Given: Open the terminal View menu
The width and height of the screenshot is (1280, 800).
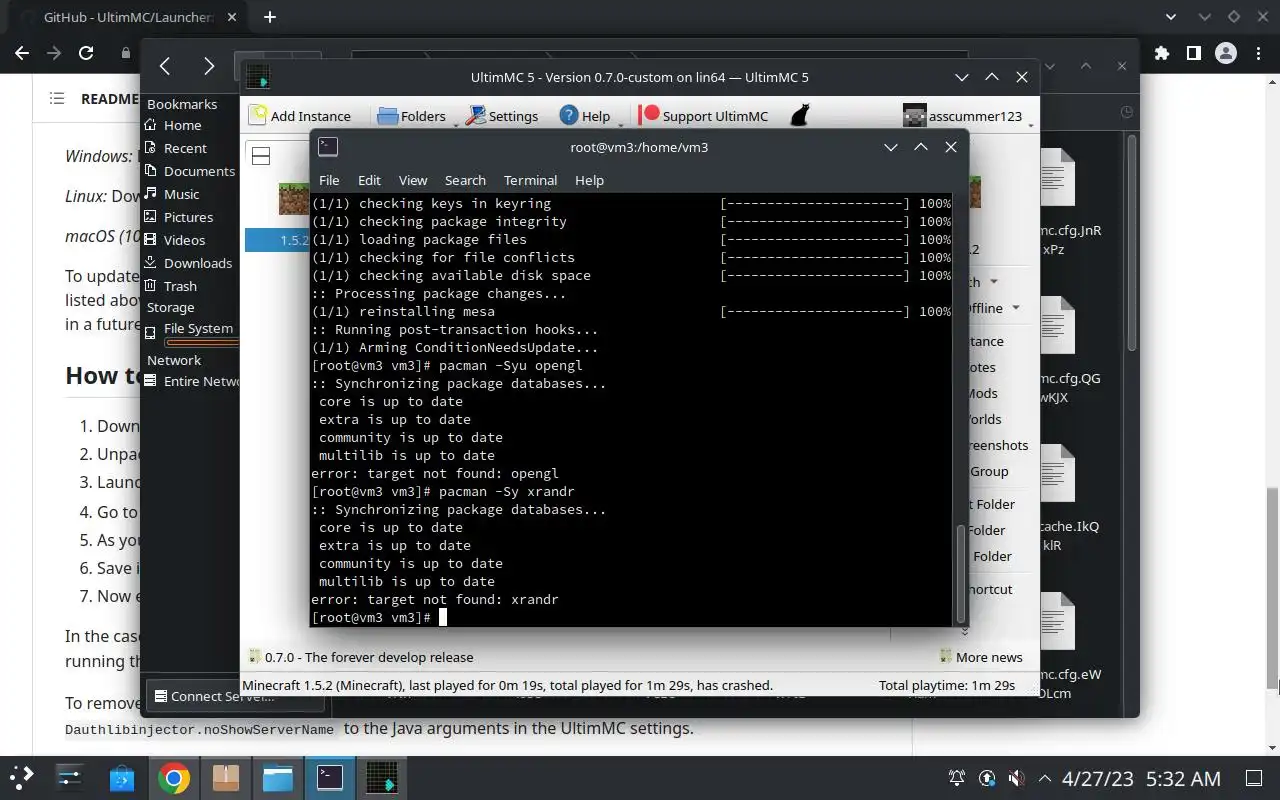Looking at the screenshot, I should pyautogui.click(x=413, y=180).
